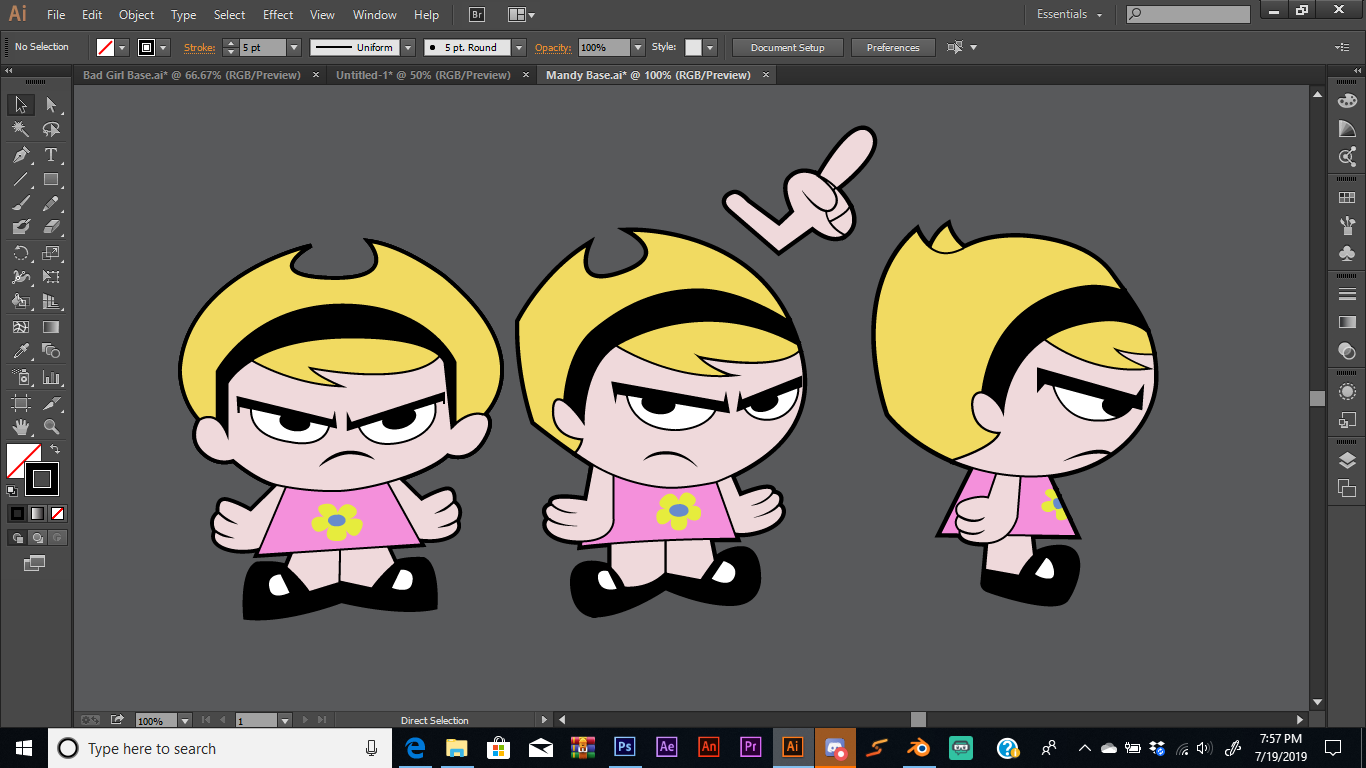Image resolution: width=1366 pixels, height=768 pixels.
Task: Select the Perspective Grid tool
Action: click(x=51, y=302)
